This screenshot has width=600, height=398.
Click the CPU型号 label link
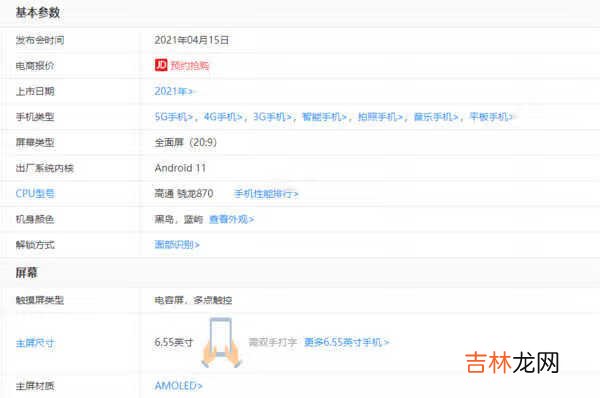point(35,194)
